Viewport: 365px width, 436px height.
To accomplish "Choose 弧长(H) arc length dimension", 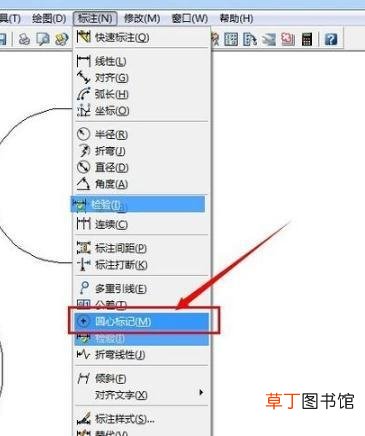I will 142,94.
